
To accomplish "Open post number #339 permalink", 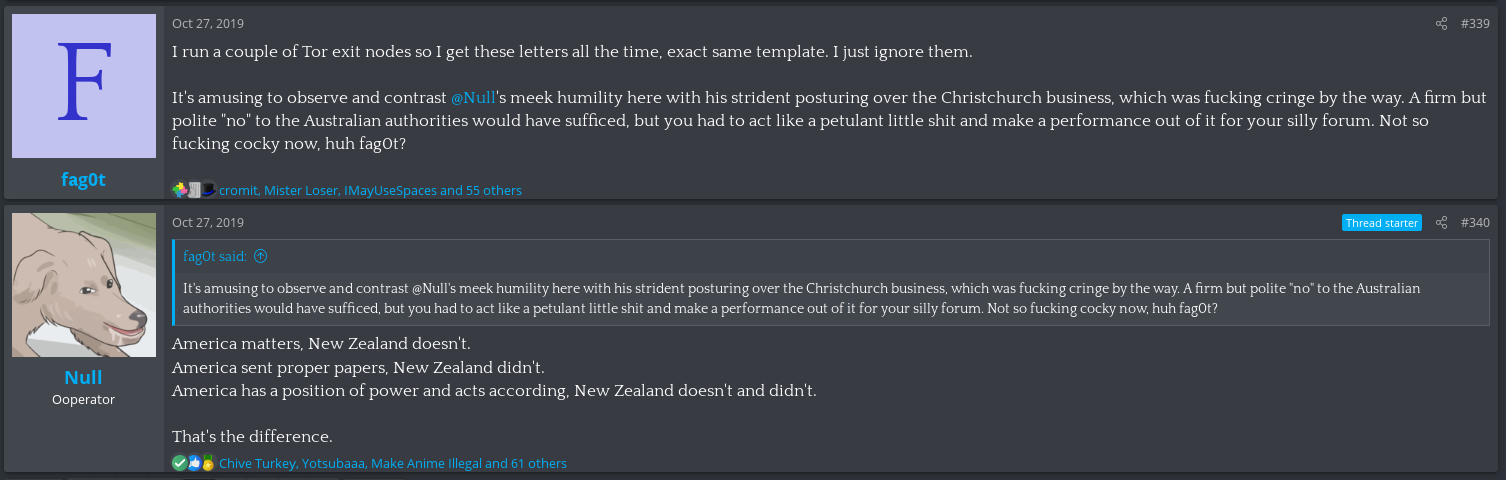I will click(1475, 24).
